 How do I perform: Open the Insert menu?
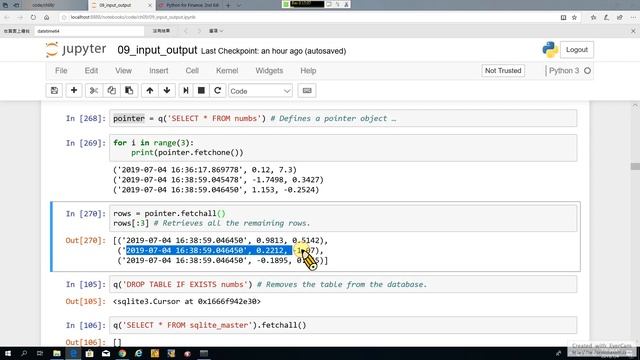point(159,71)
